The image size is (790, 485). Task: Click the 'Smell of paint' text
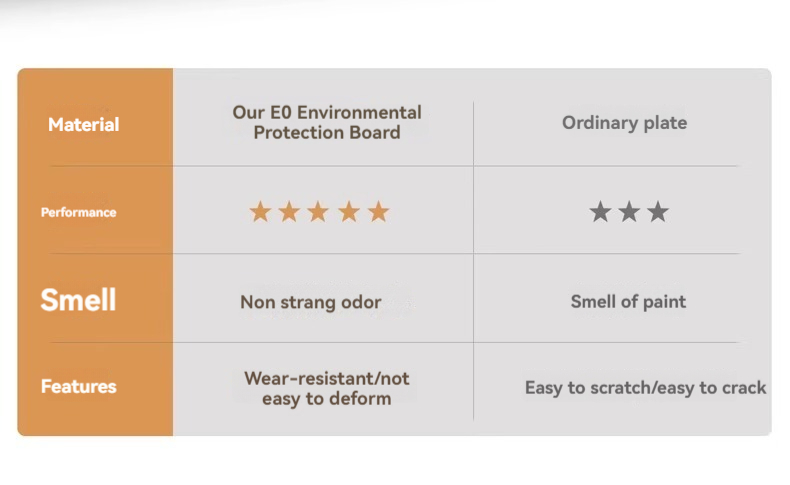coord(628,302)
